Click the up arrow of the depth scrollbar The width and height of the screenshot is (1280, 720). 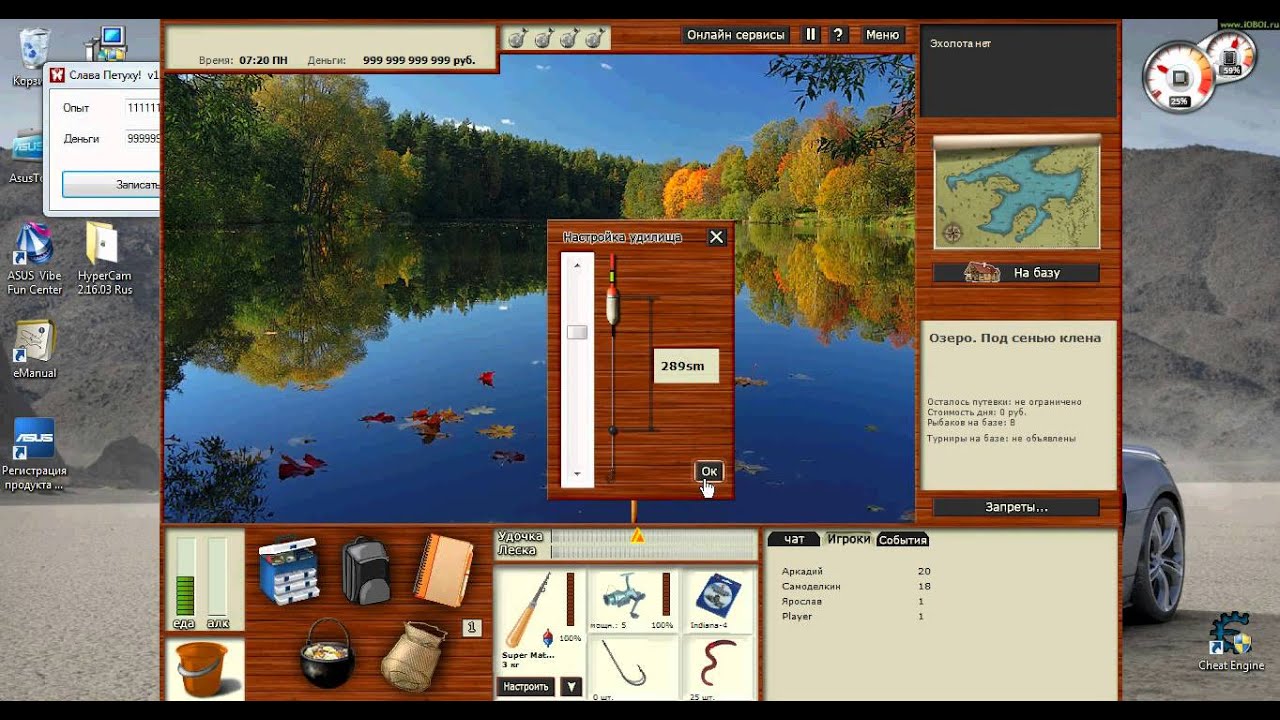click(x=577, y=265)
